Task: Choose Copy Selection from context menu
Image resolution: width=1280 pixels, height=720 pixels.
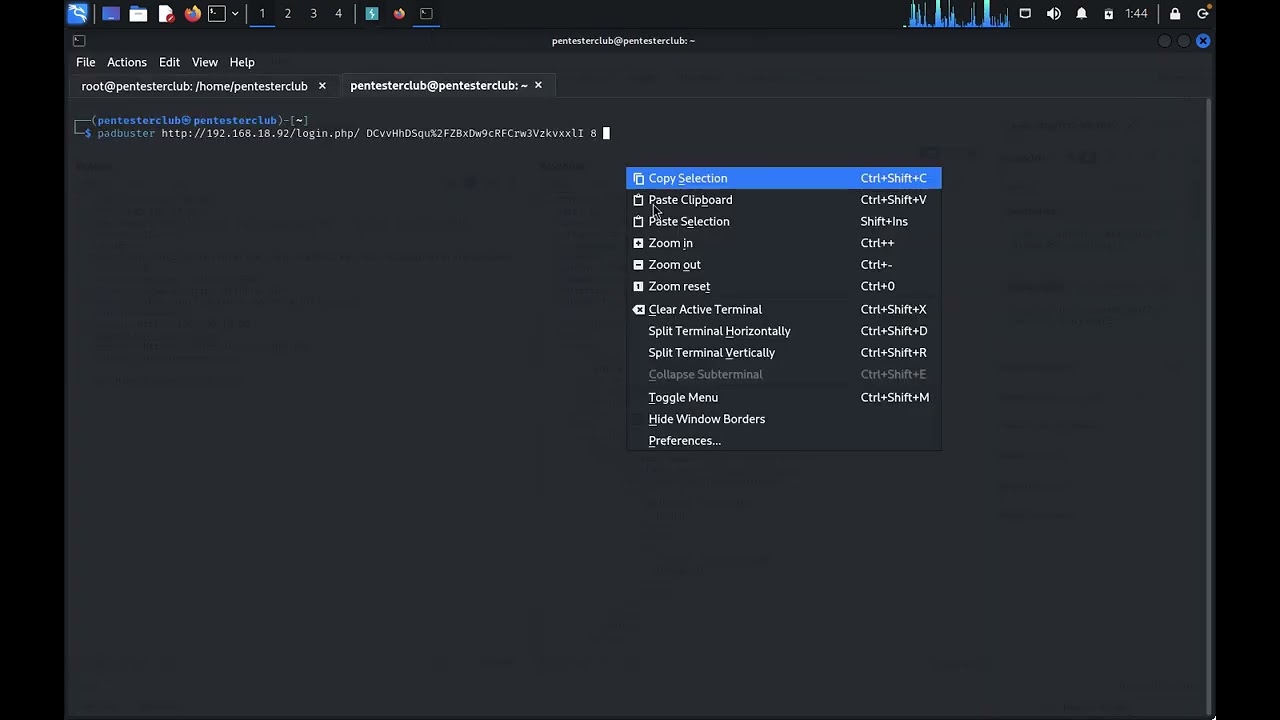Action: [784, 178]
